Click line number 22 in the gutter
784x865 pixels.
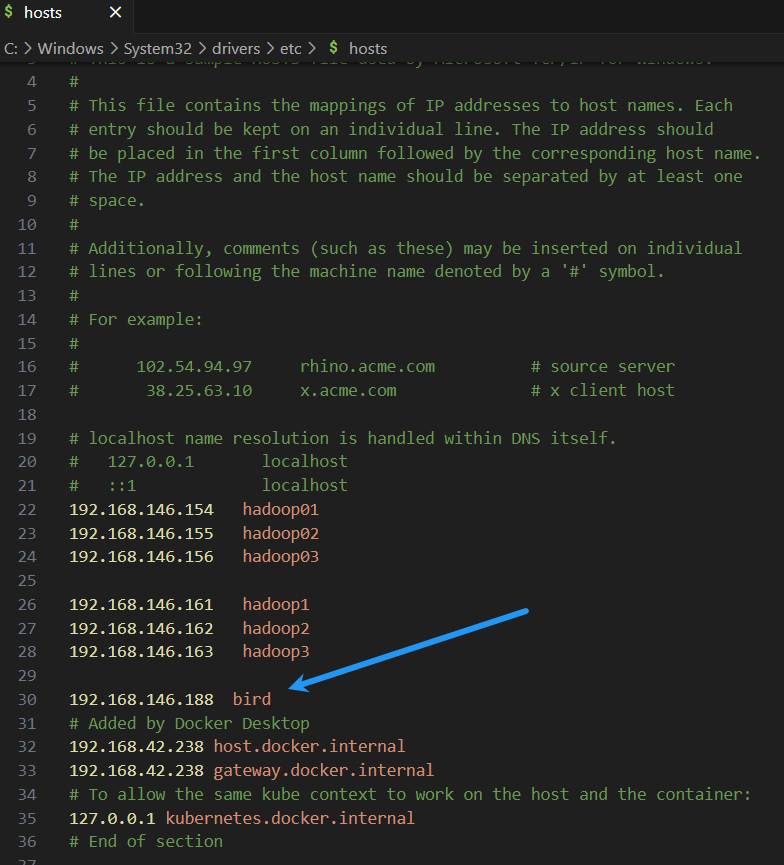pyautogui.click(x=27, y=509)
